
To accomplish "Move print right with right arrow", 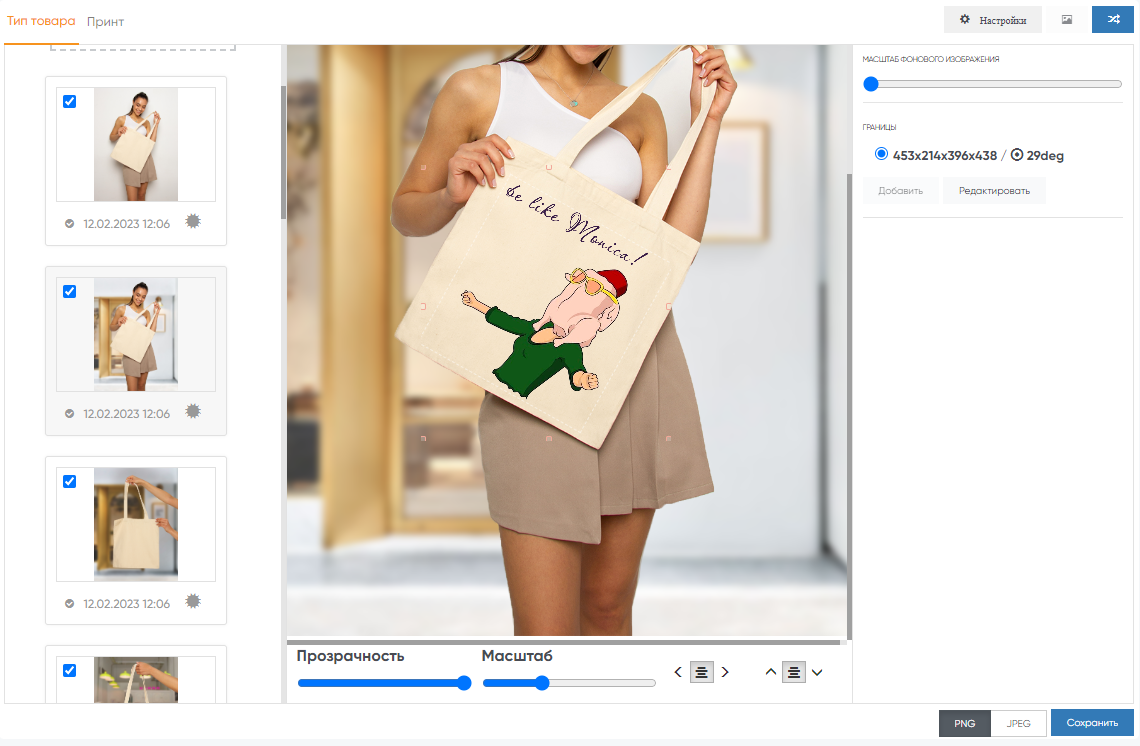I will tap(725, 673).
